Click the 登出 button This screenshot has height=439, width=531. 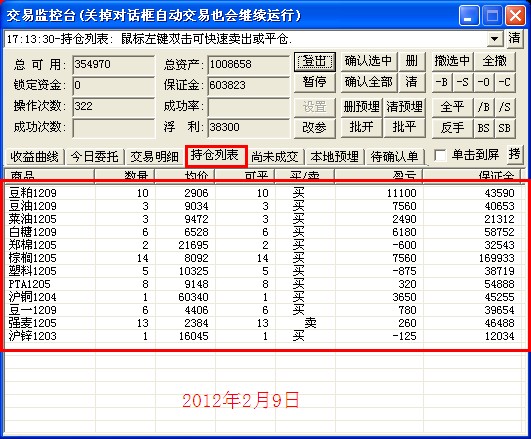click(315, 61)
